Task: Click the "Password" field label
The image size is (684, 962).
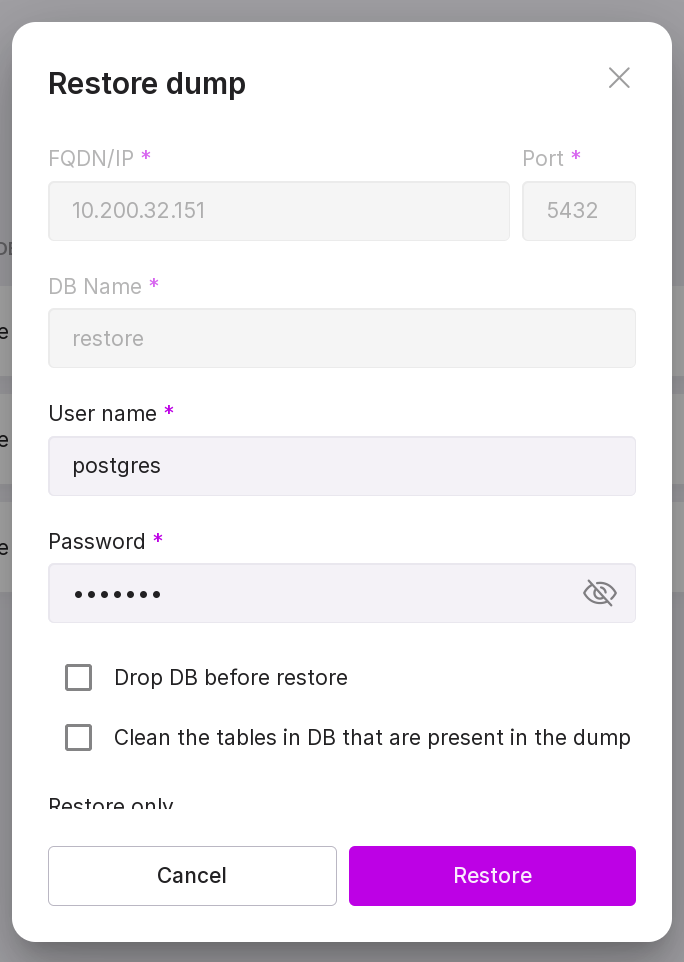Action: point(97,541)
